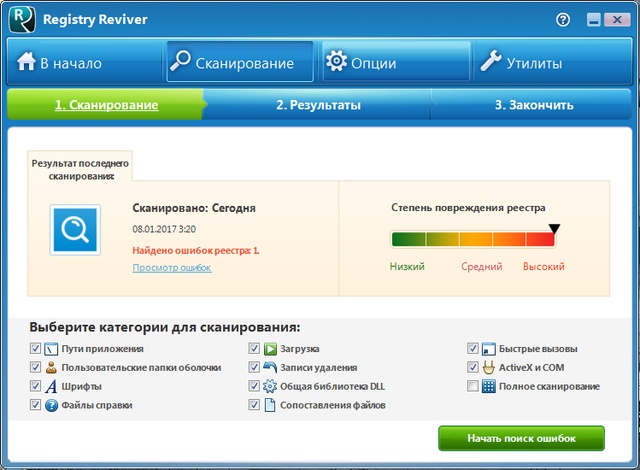Toggle the Быстрые вызовы checkbox
Image resolution: width=640 pixels, height=470 pixels.
(473, 349)
